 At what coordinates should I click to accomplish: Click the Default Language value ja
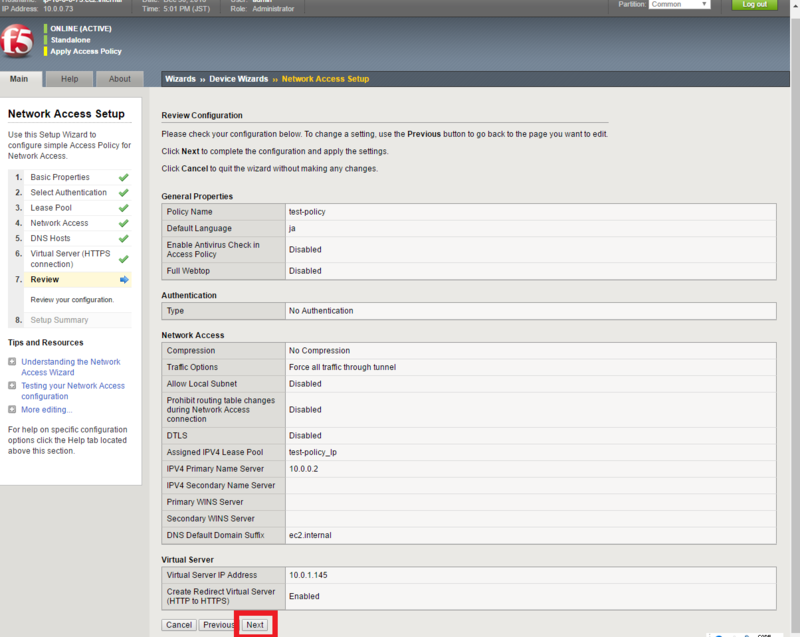(x=292, y=228)
